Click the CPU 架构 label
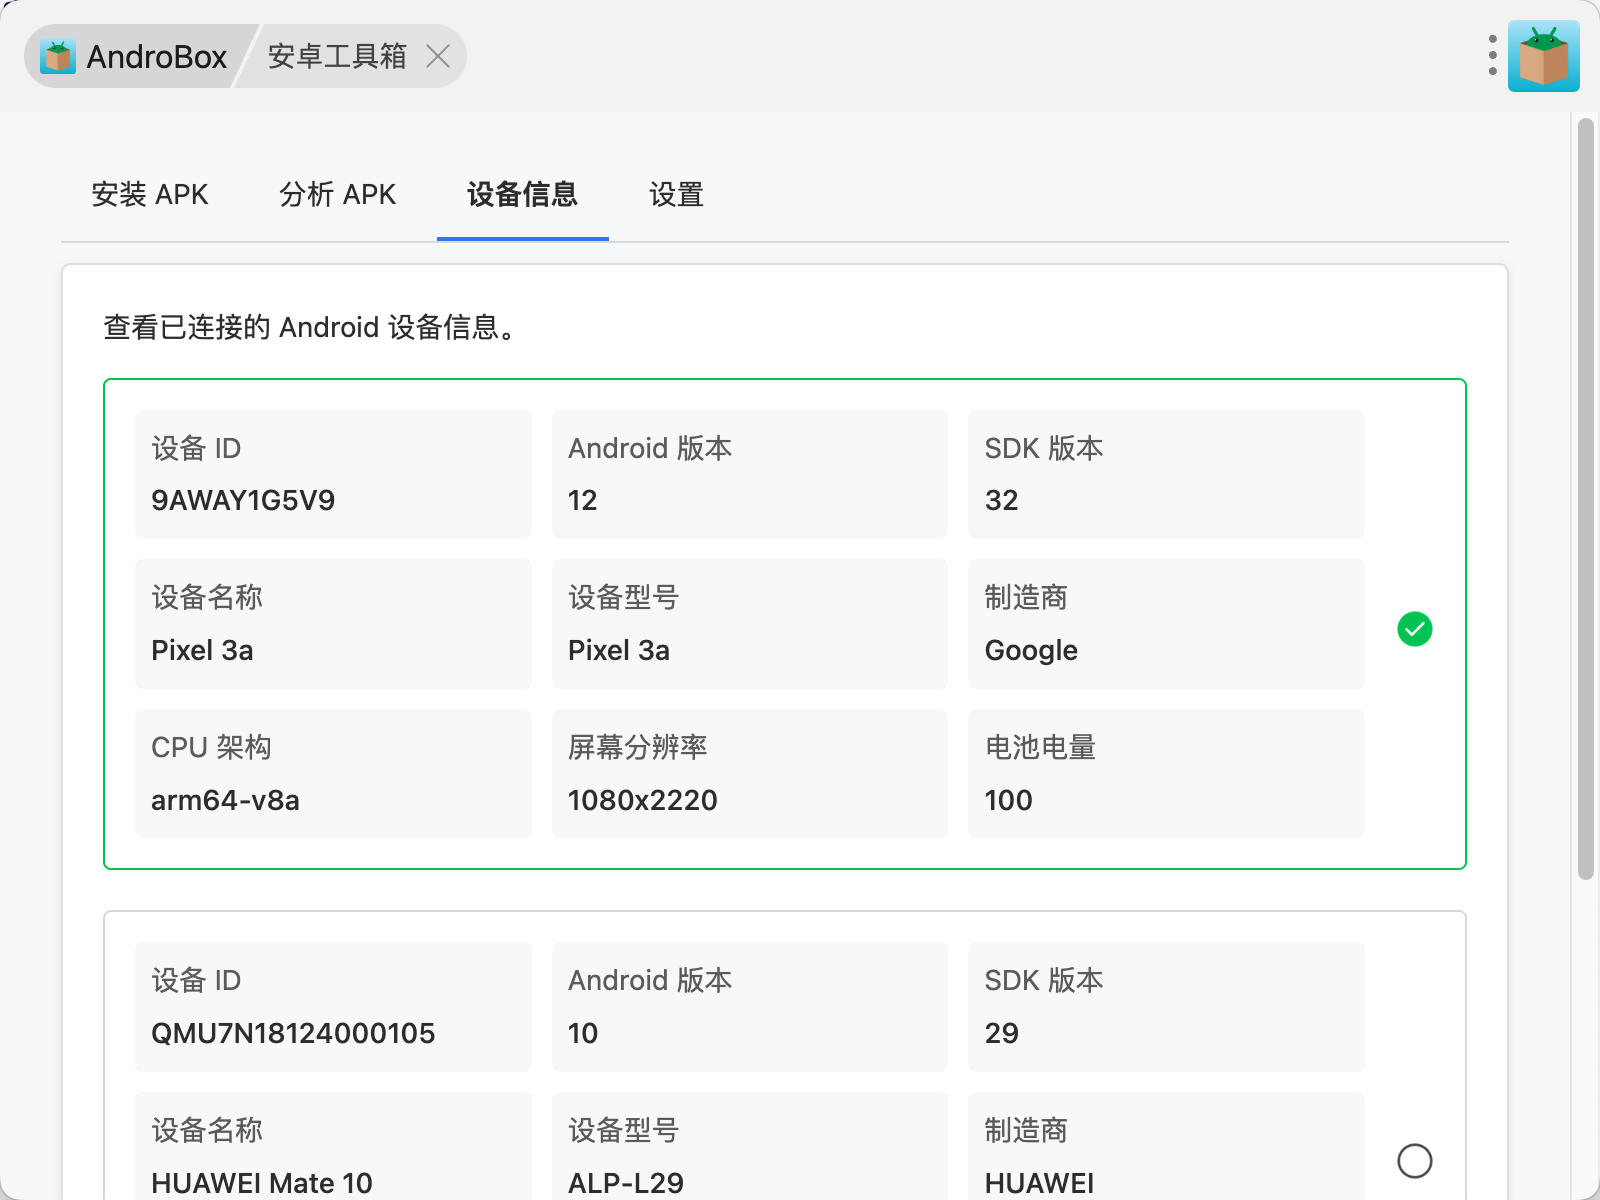This screenshot has height=1200, width=1600. pos(211,747)
